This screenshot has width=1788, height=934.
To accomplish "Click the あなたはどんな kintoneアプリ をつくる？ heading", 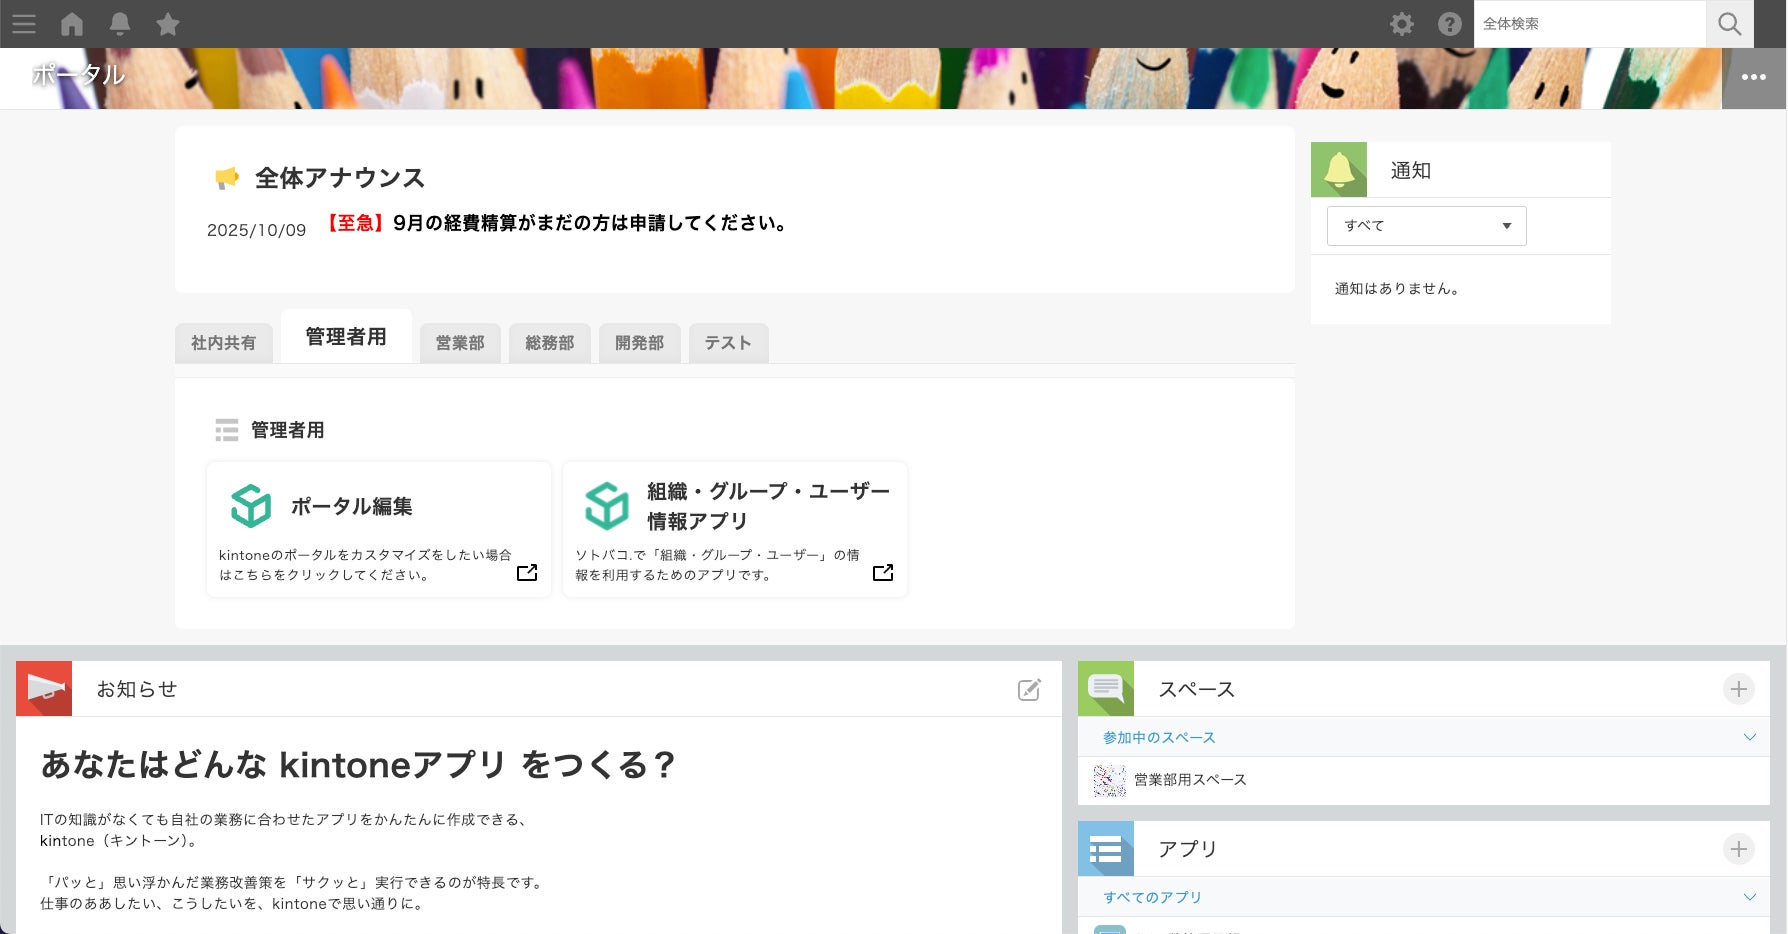I will (358, 765).
